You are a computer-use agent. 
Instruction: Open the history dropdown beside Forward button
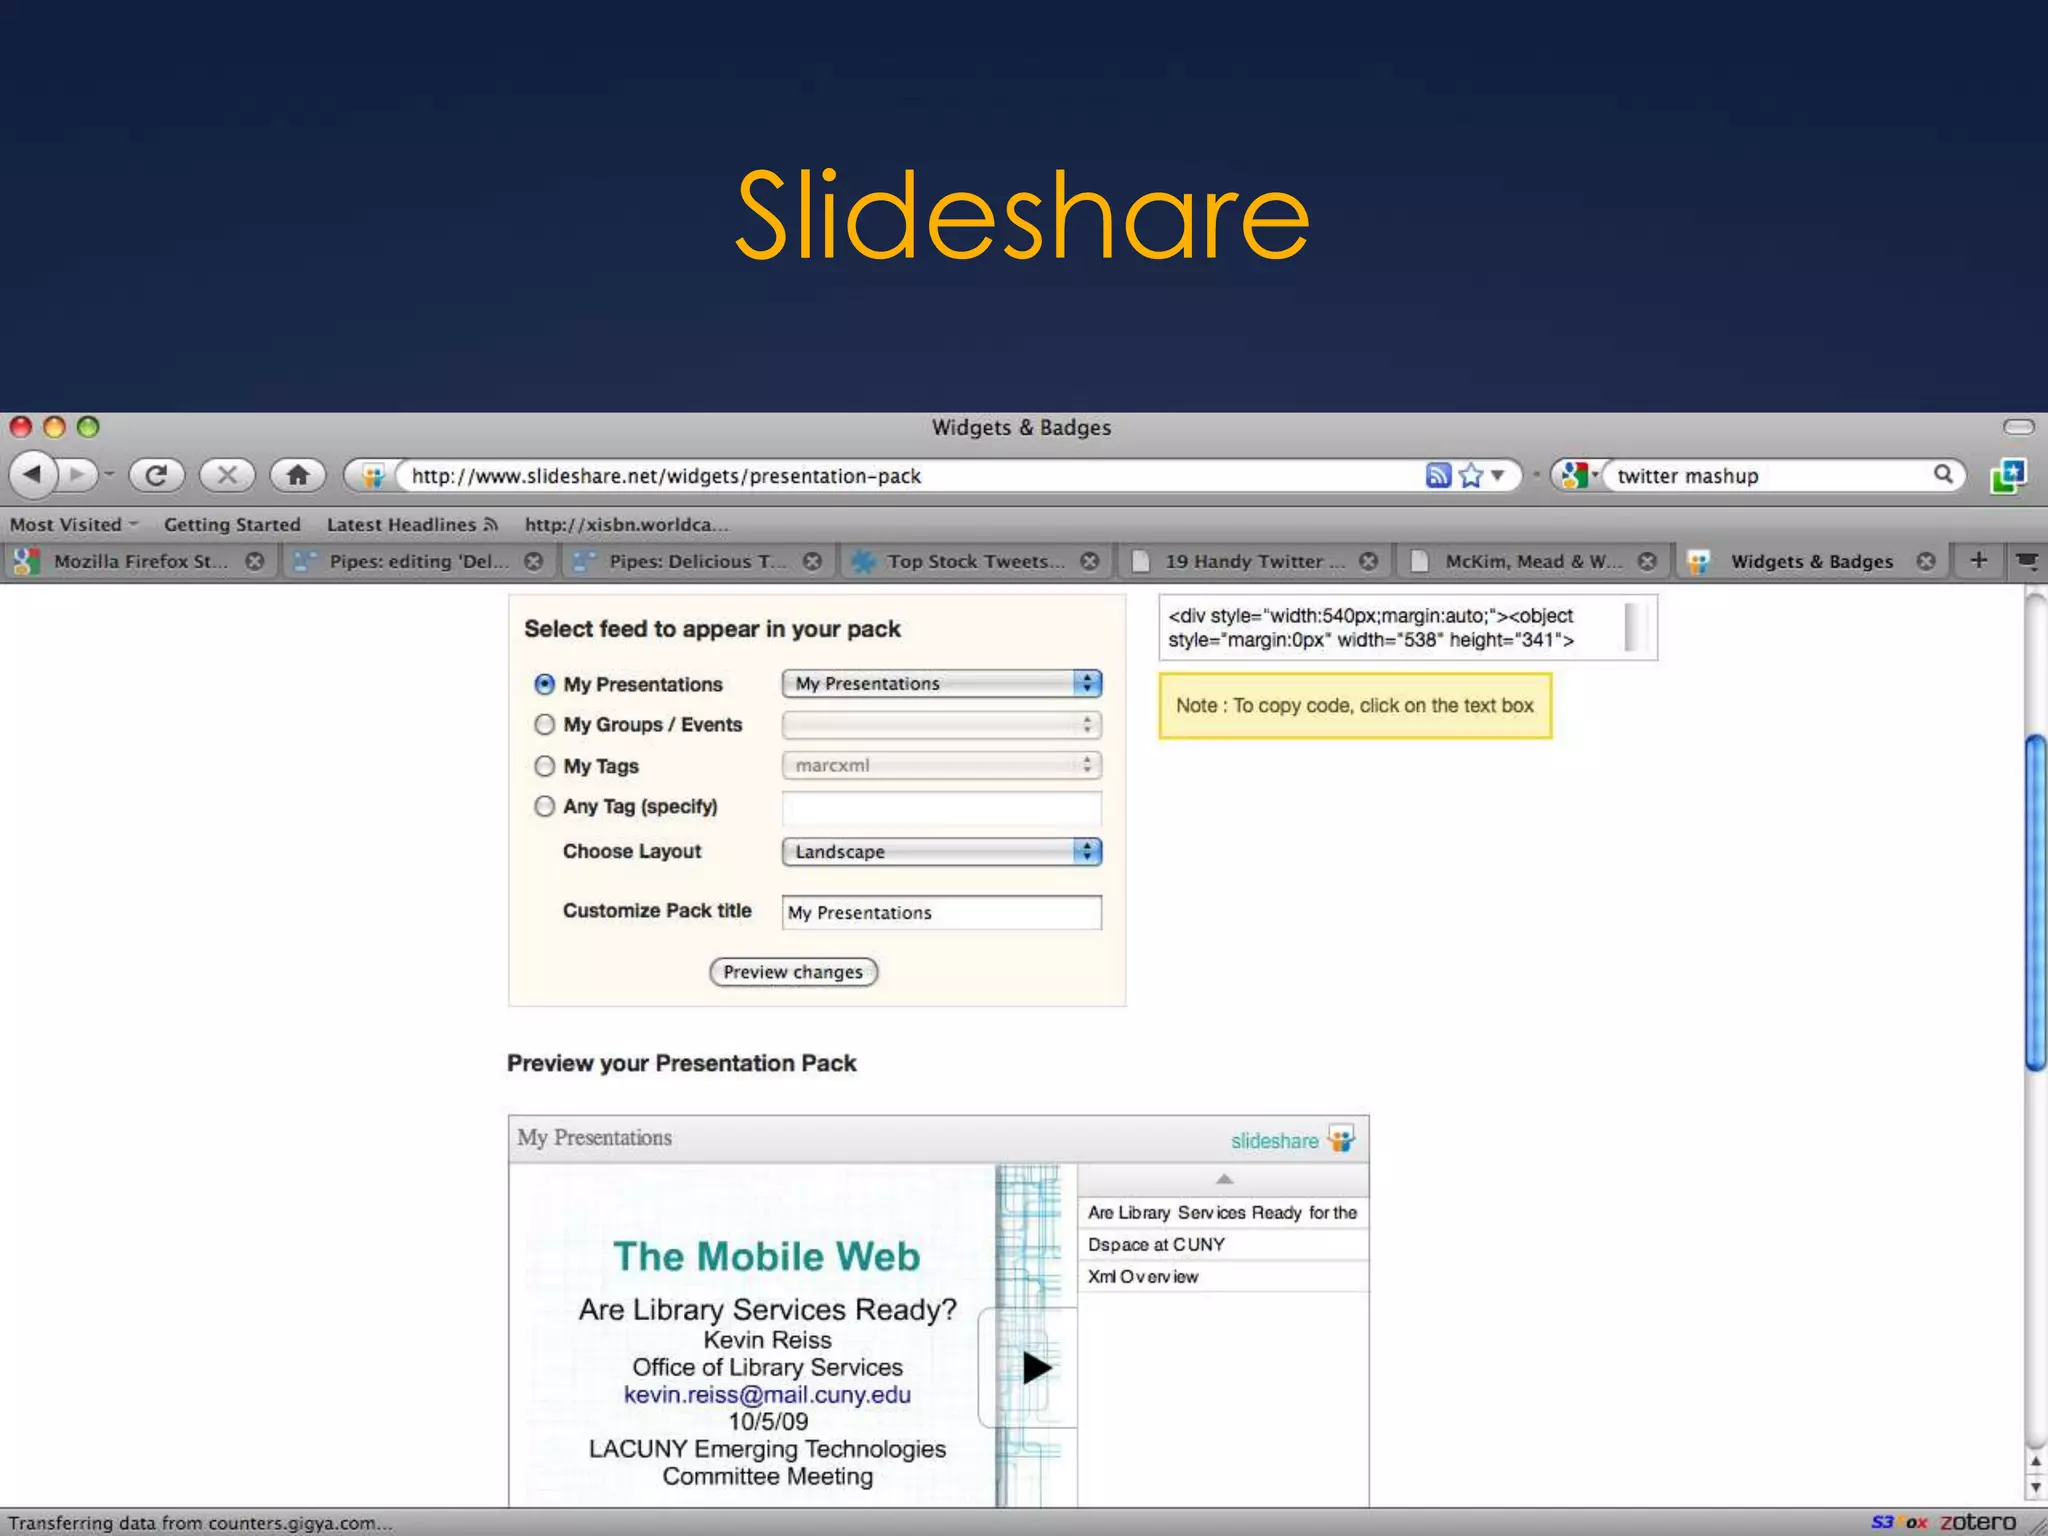coord(109,475)
